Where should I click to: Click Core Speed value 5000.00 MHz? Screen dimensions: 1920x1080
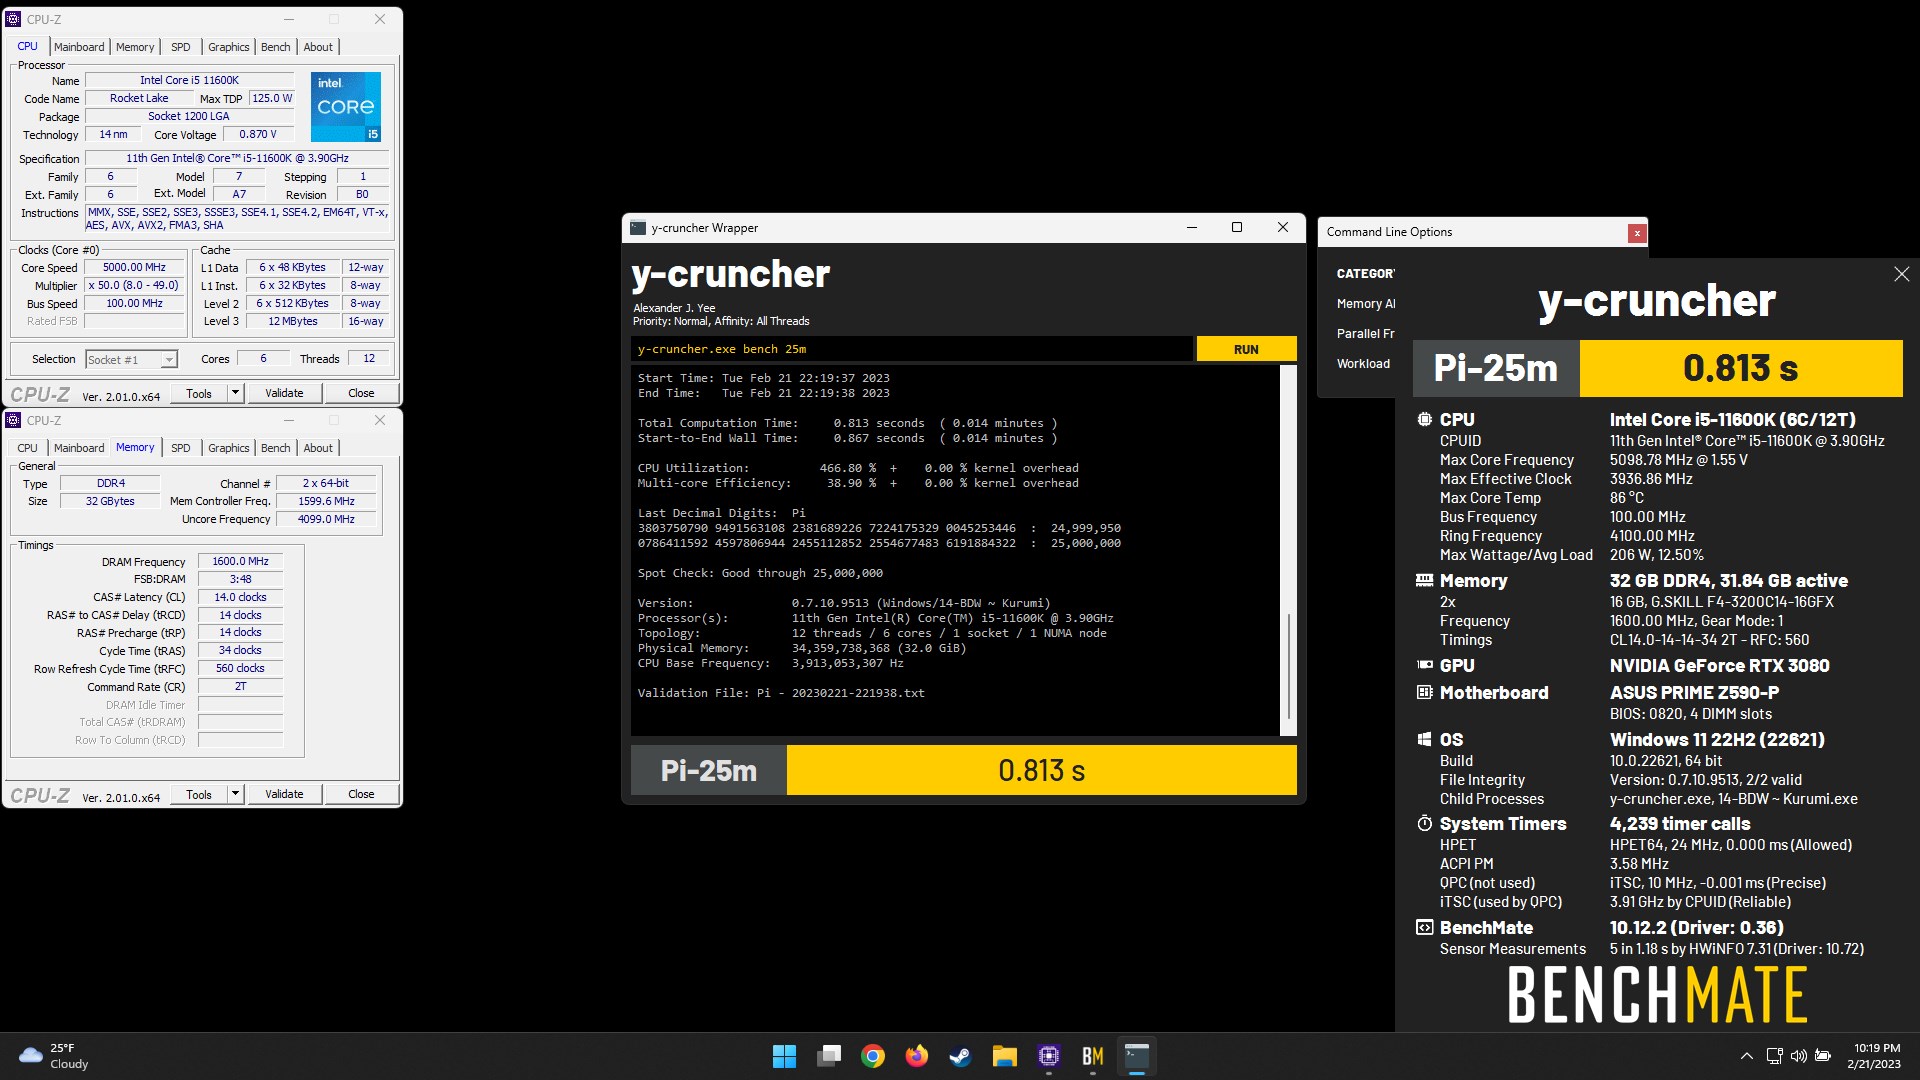pos(134,268)
